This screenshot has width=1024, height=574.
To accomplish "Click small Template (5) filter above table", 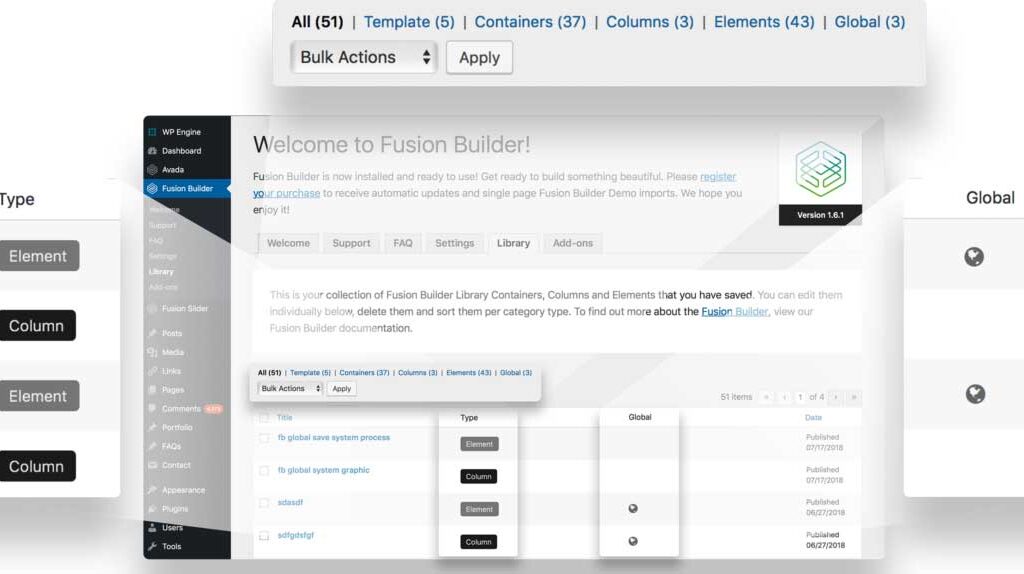I will point(310,373).
